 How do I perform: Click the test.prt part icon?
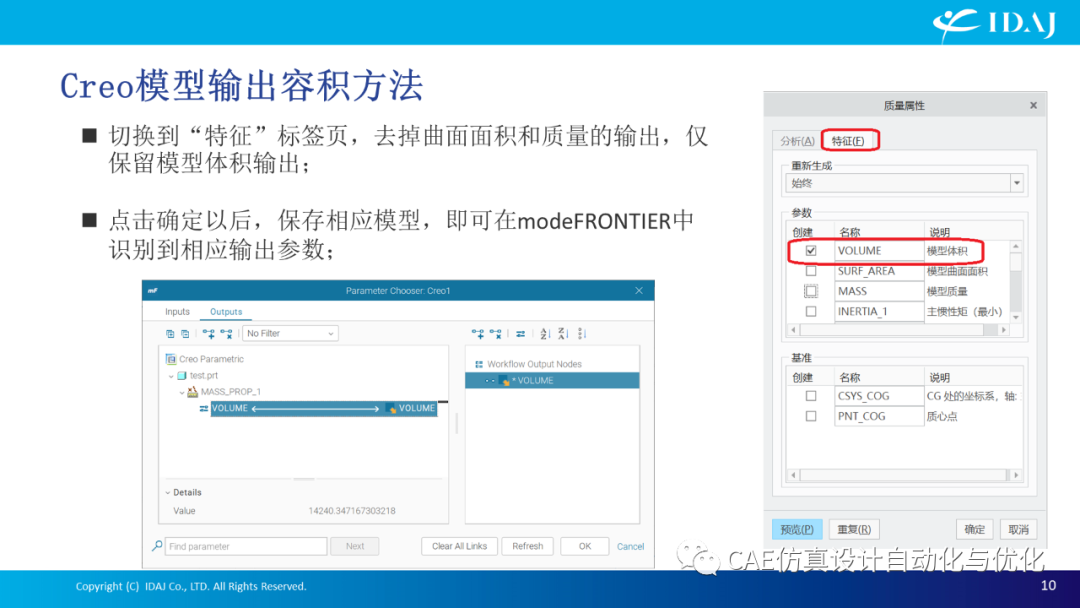(182, 375)
